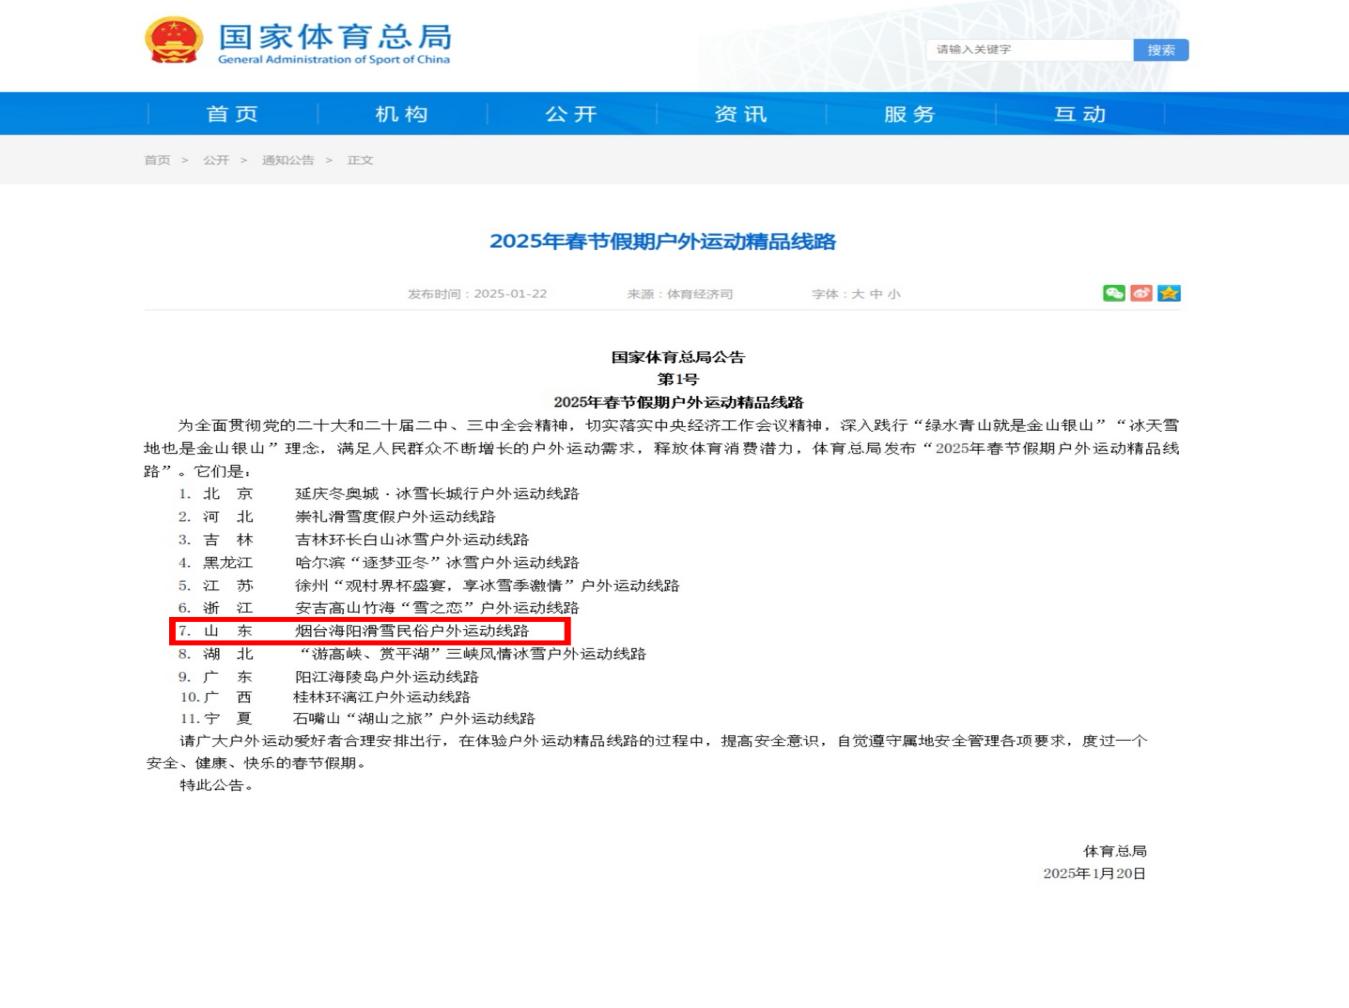The width and height of the screenshot is (1349, 1008).
Task: Go to 公开 in breadcrumb
Action: click(x=216, y=160)
